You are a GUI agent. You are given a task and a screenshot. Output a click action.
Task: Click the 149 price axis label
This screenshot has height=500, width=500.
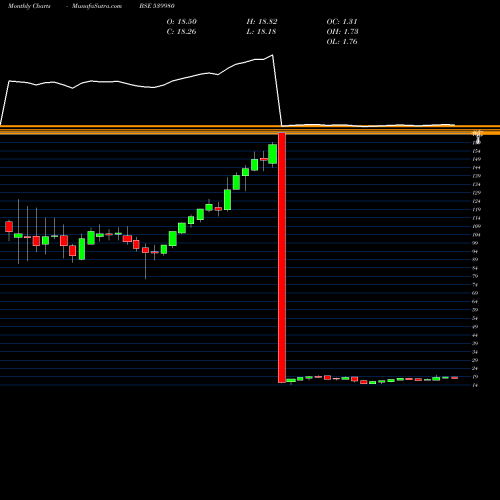pos(477,159)
